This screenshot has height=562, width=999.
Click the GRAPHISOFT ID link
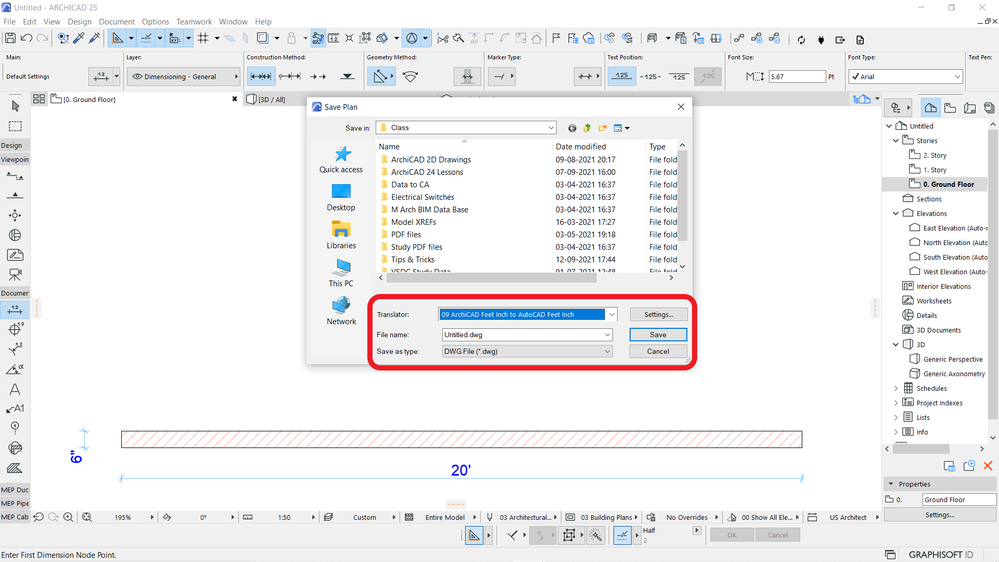coord(940,554)
